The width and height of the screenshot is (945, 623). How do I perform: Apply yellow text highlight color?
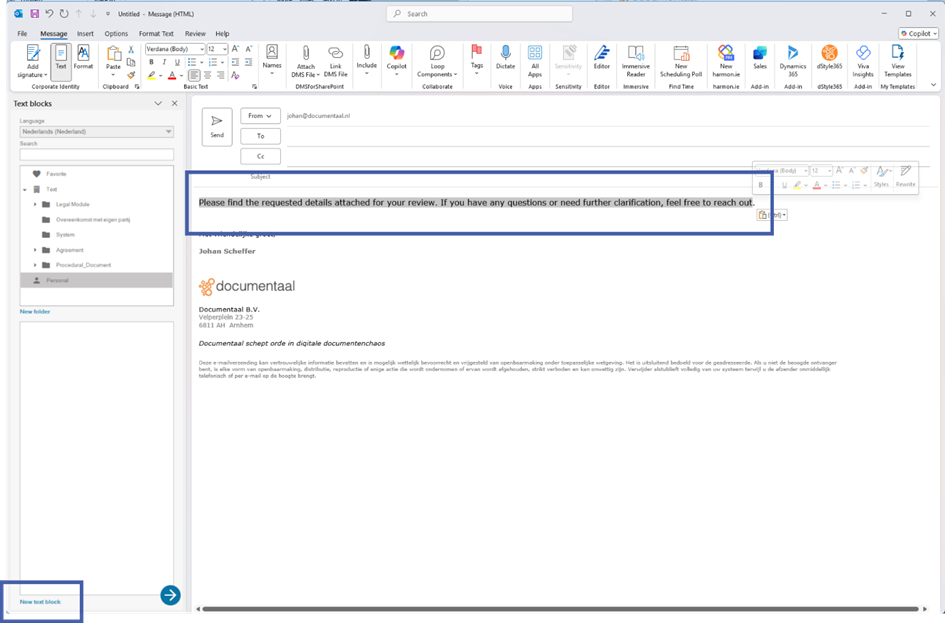[151, 75]
